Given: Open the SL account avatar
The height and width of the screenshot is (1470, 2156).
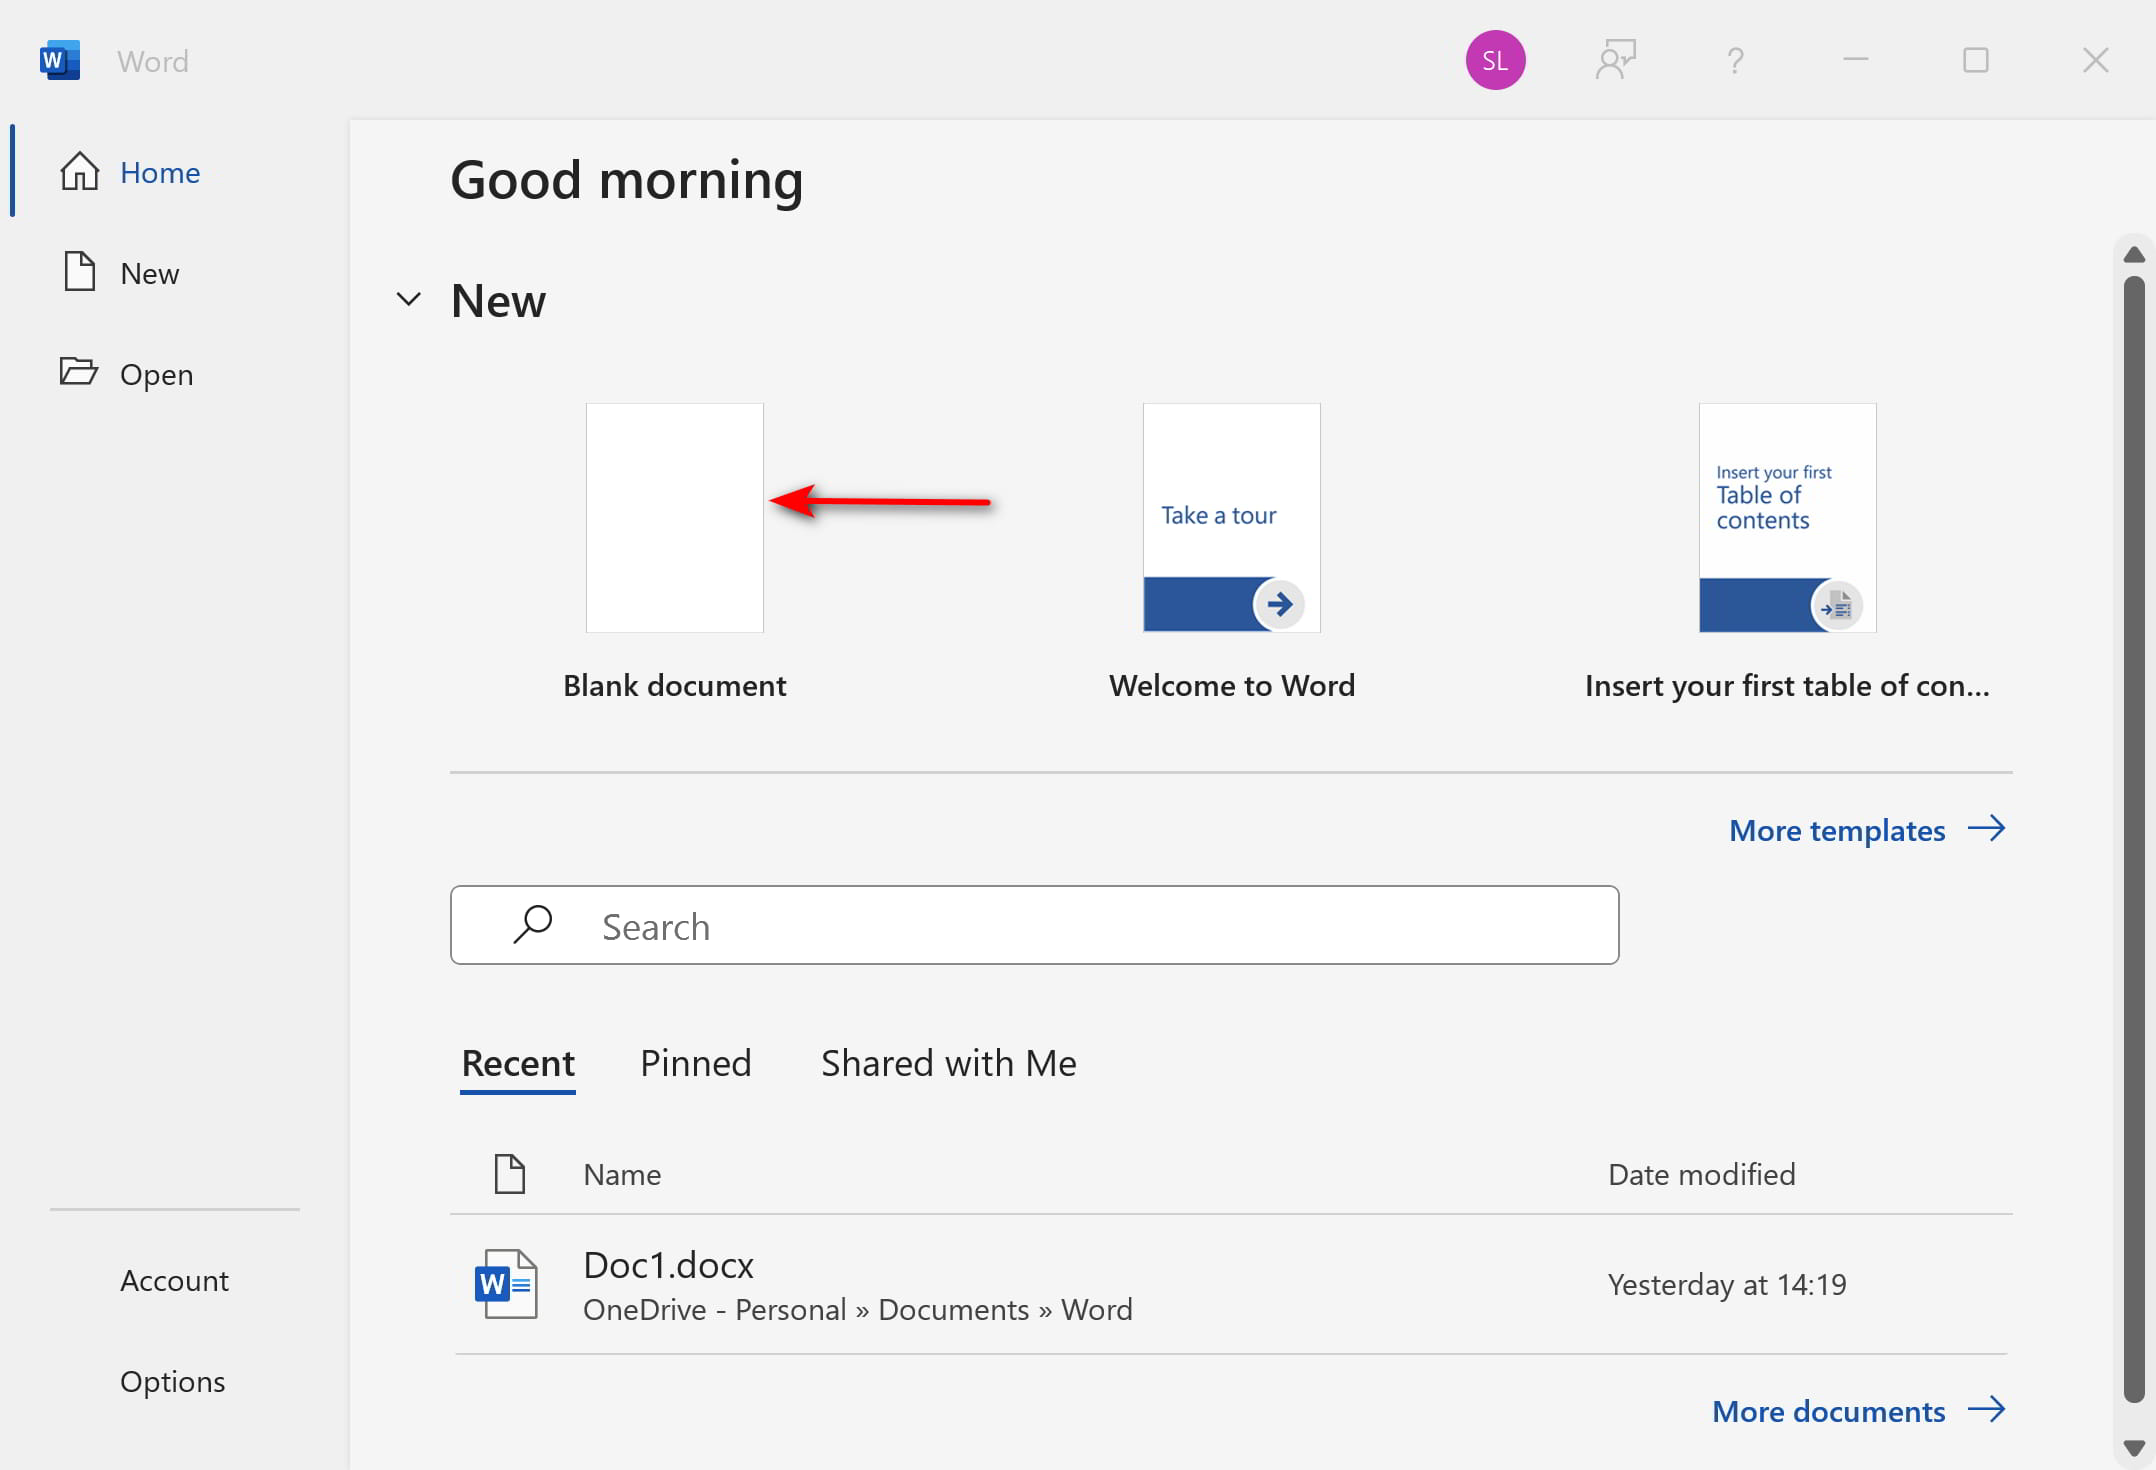Looking at the screenshot, I should point(1494,61).
